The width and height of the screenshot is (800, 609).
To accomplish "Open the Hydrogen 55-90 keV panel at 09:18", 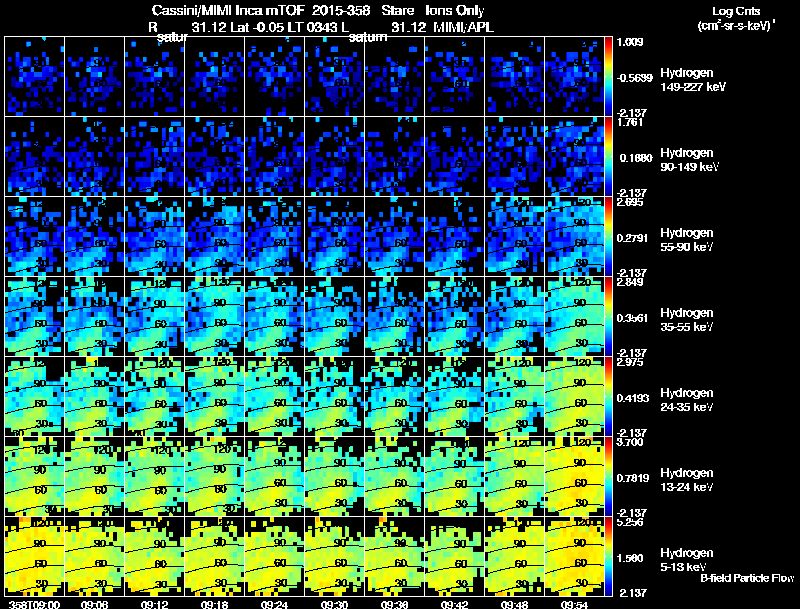I will (x=214, y=237).
